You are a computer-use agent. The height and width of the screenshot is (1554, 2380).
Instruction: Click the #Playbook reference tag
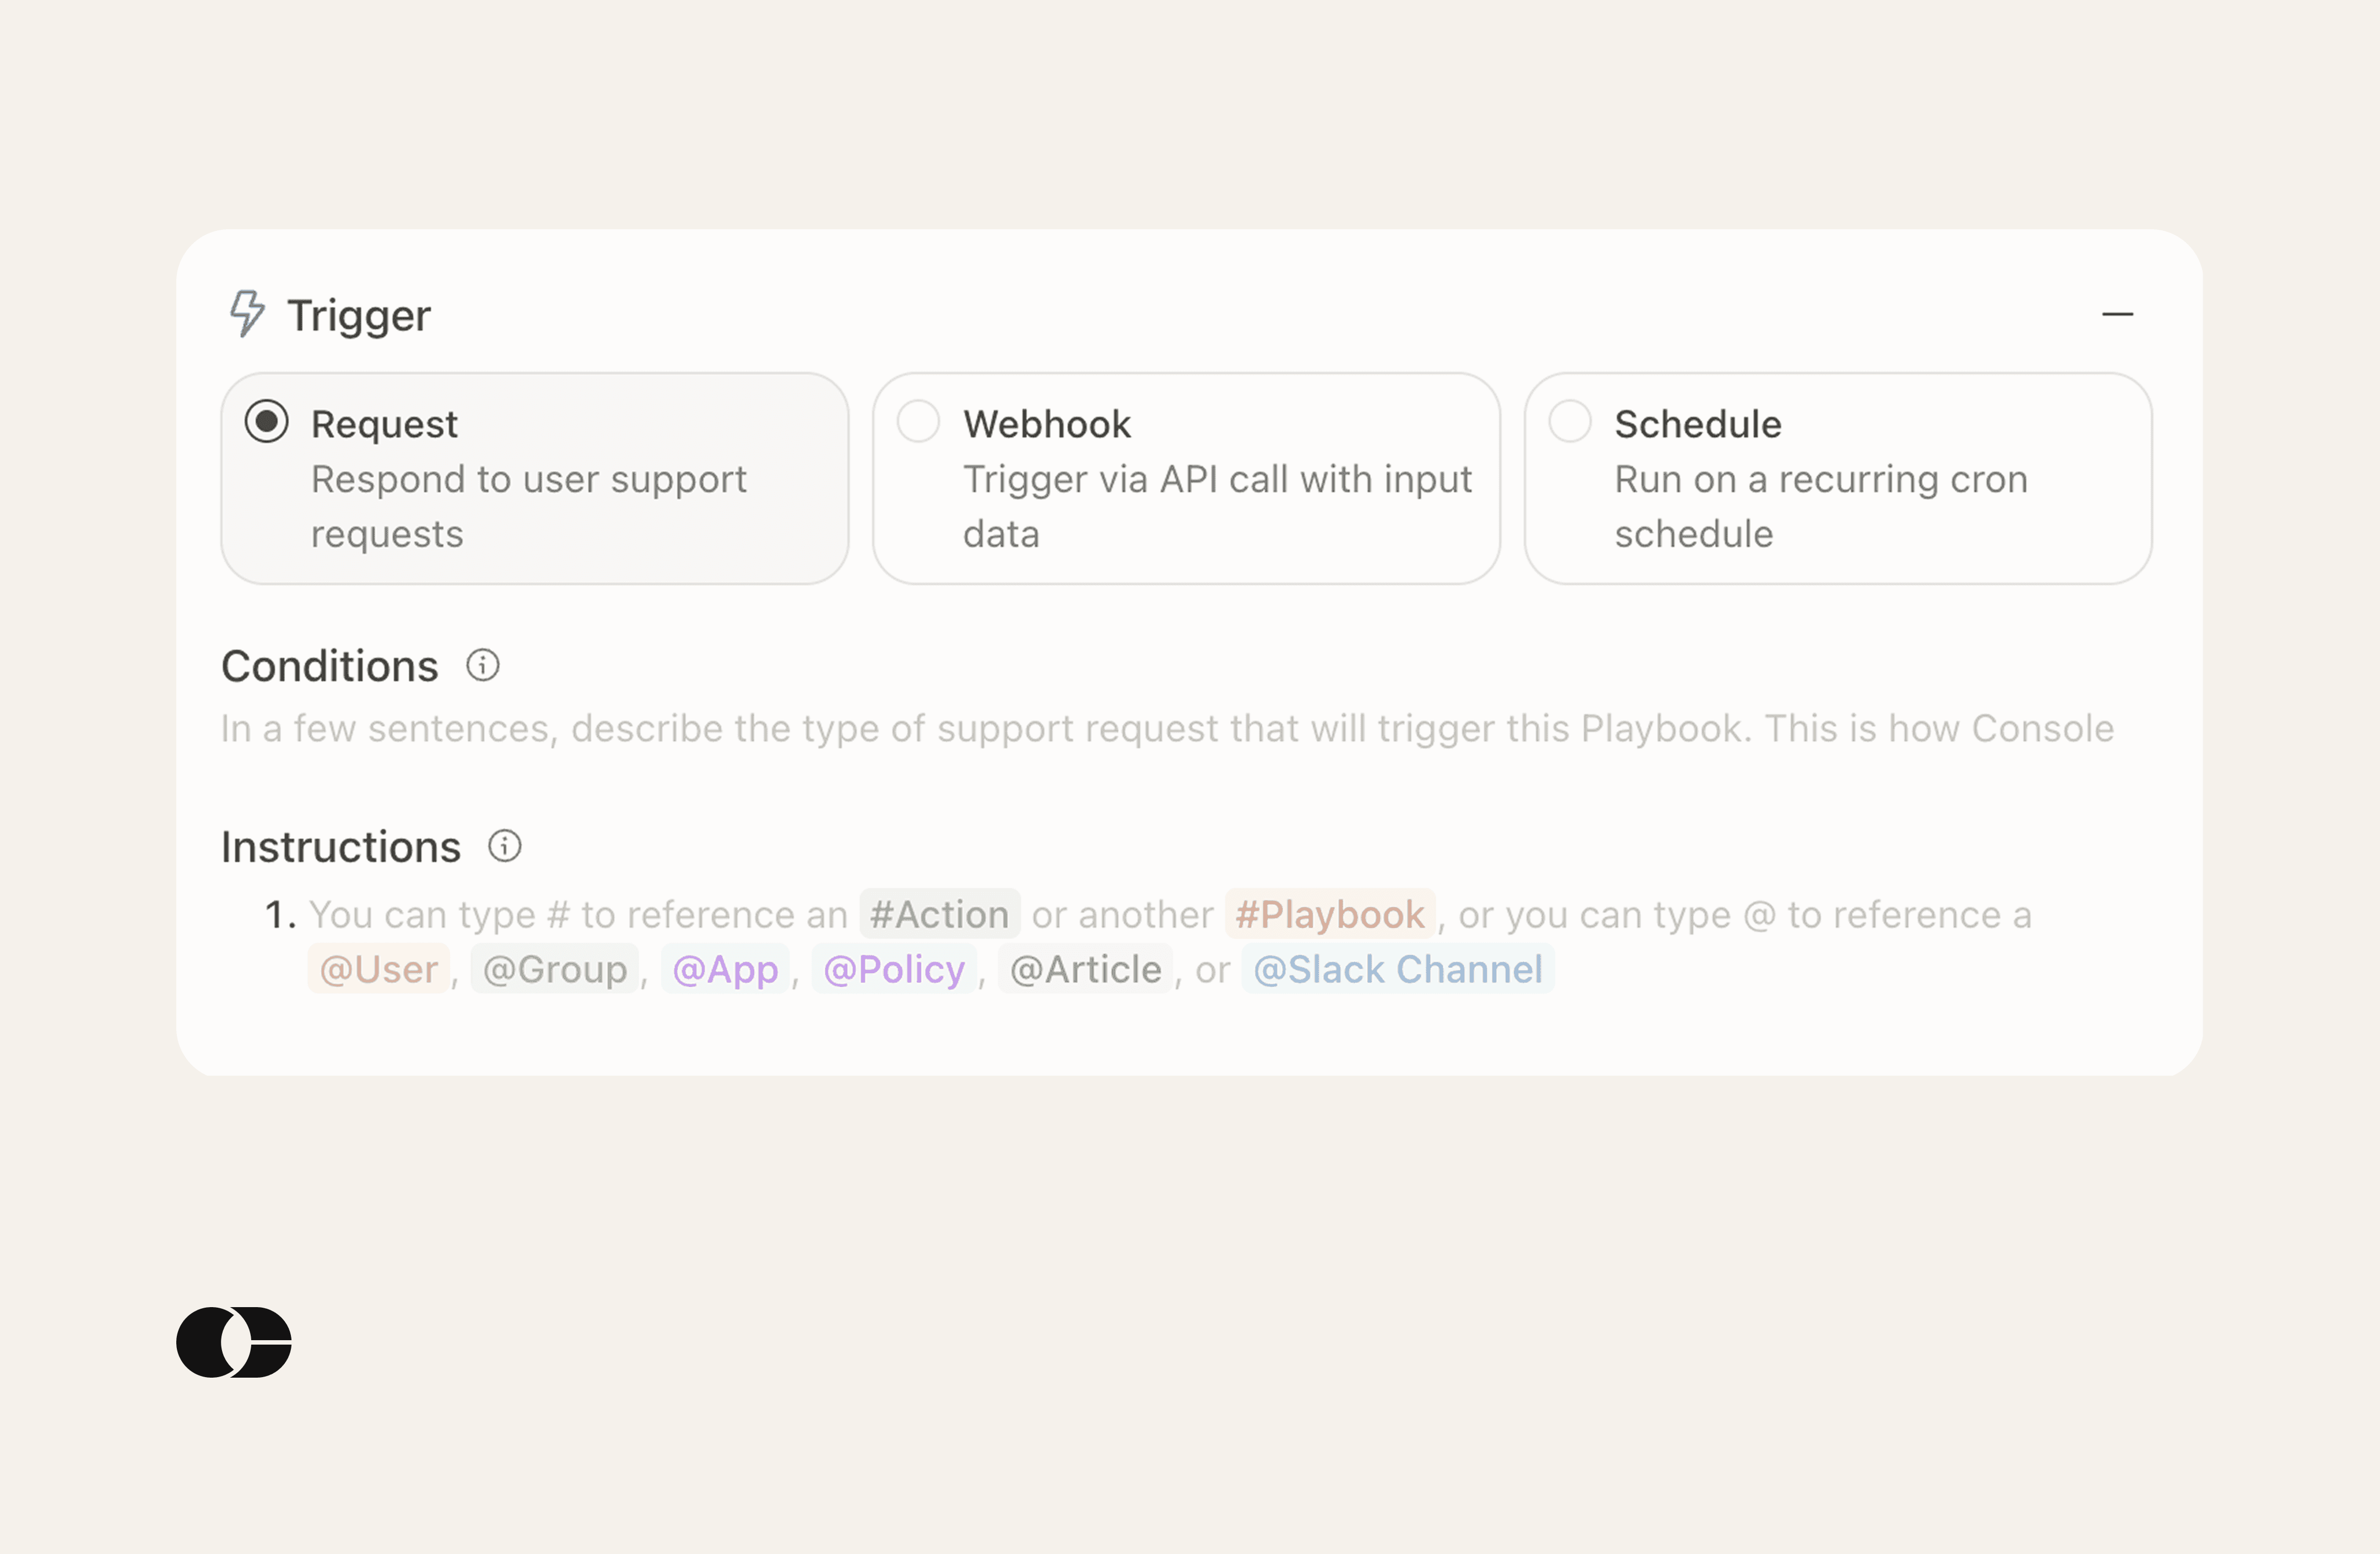pos(1329,915)
